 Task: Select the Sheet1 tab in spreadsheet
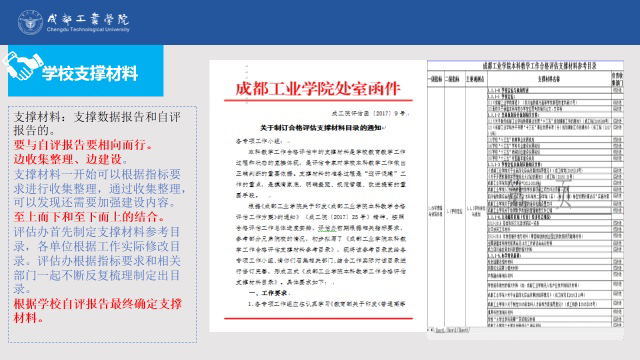tap(440, 330)
